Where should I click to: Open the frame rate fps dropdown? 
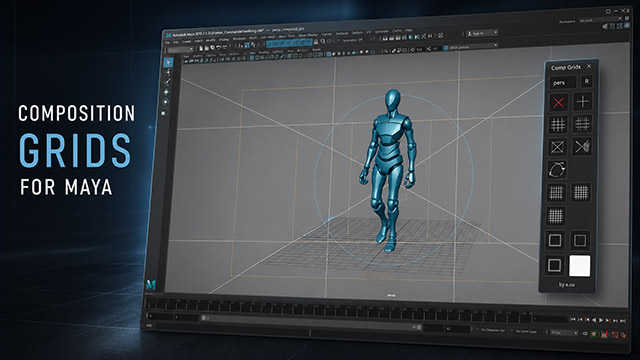[564, 333]
